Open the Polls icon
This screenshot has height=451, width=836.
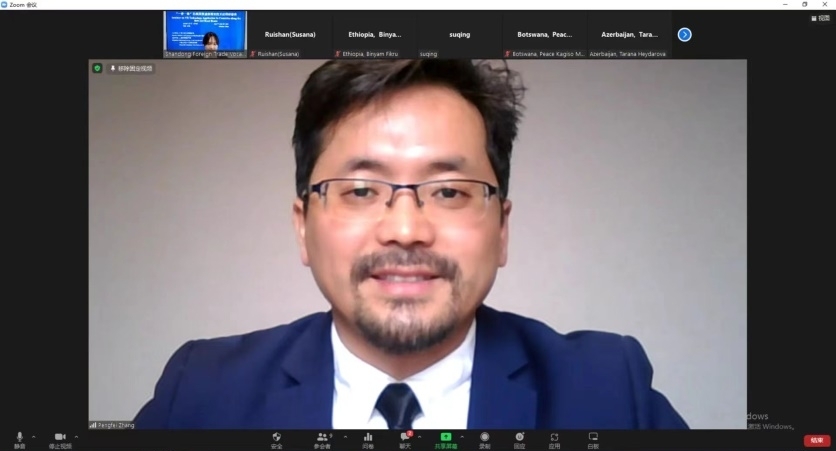tap(368, 438)
